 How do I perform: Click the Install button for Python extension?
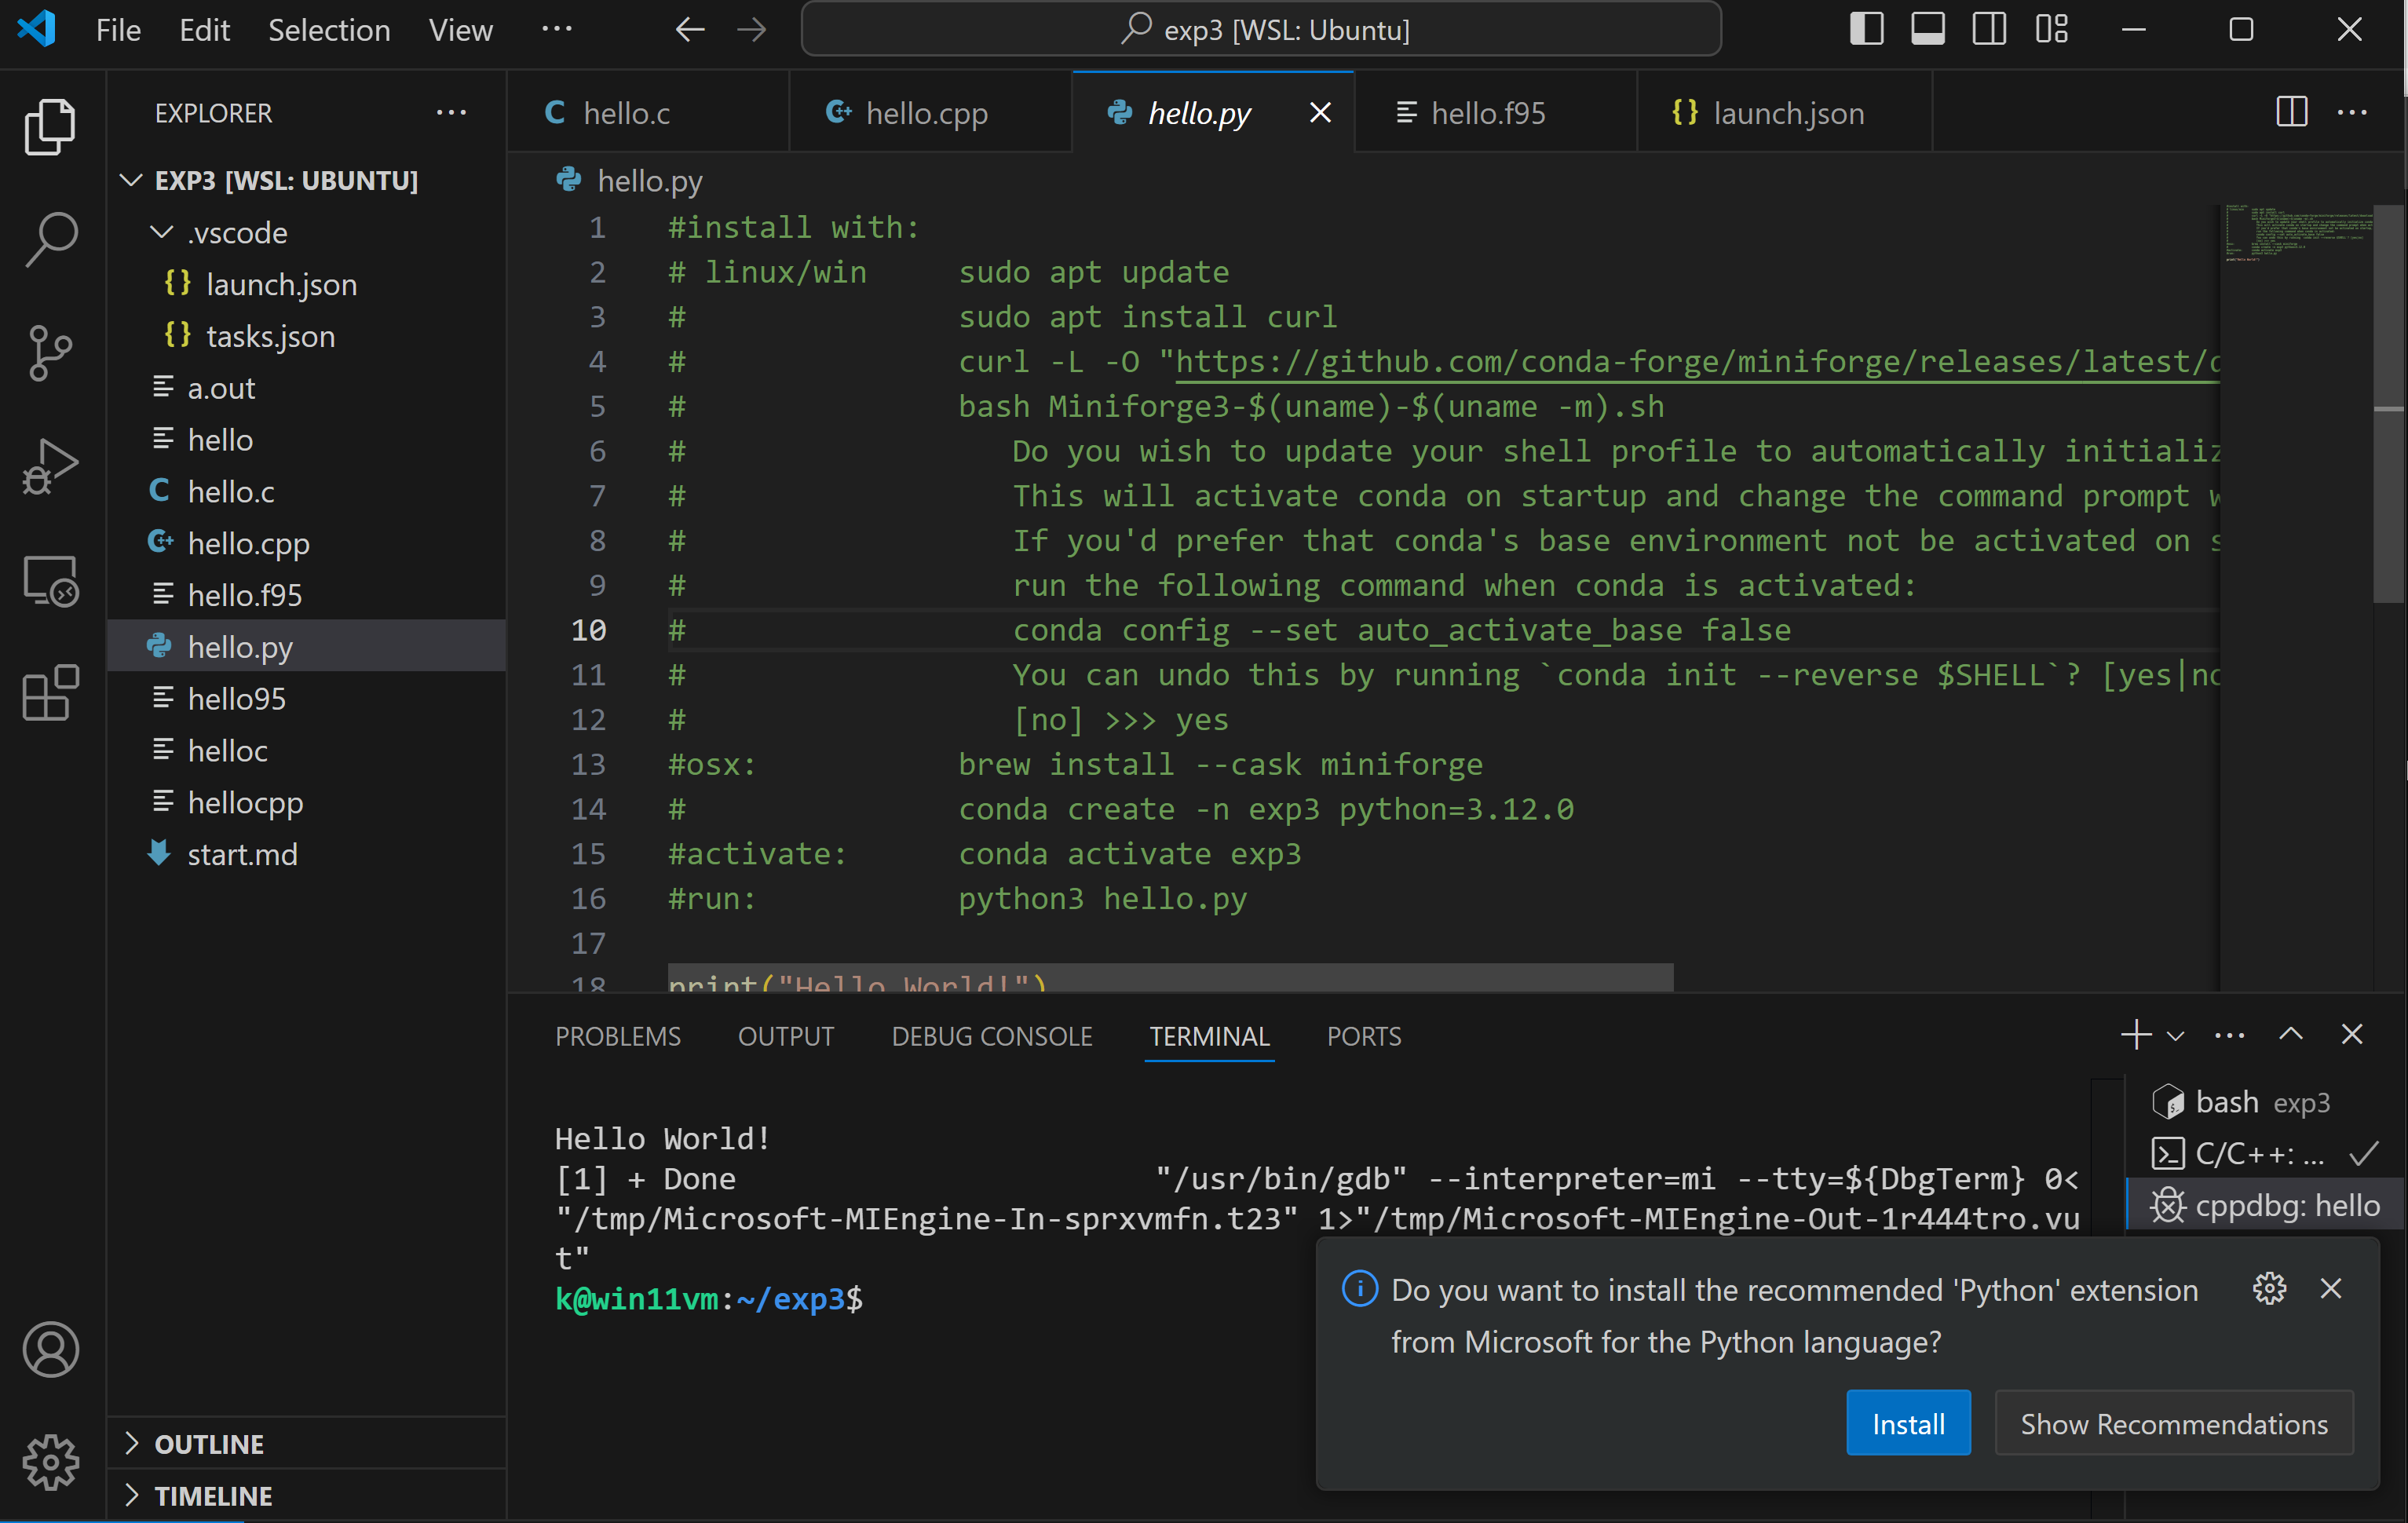(x=1907, y=1423)
